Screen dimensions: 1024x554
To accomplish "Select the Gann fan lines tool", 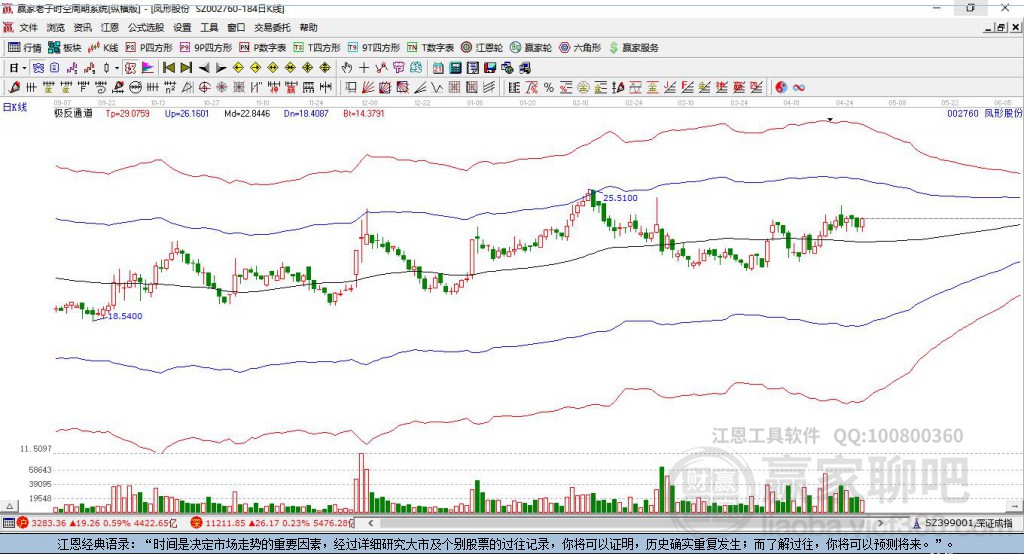I will point(368,88).
